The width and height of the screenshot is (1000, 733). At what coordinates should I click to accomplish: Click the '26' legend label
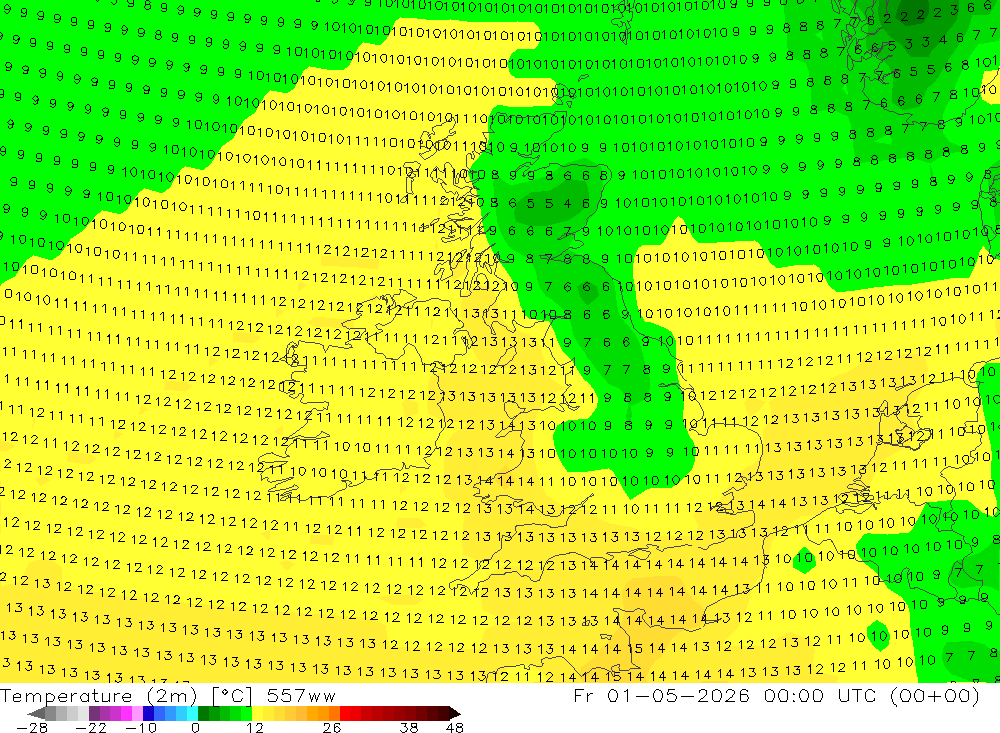[x=332, y=727]
